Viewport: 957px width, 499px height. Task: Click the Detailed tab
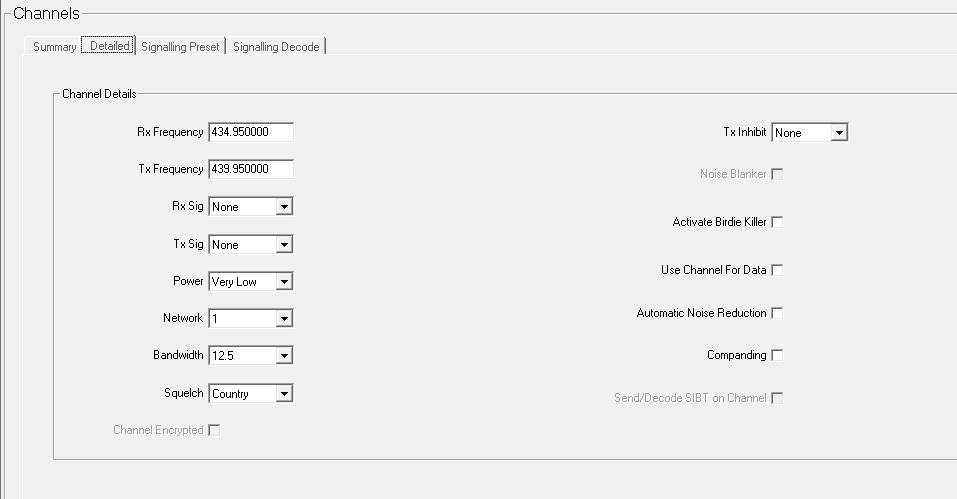click(x=109, y=46)
